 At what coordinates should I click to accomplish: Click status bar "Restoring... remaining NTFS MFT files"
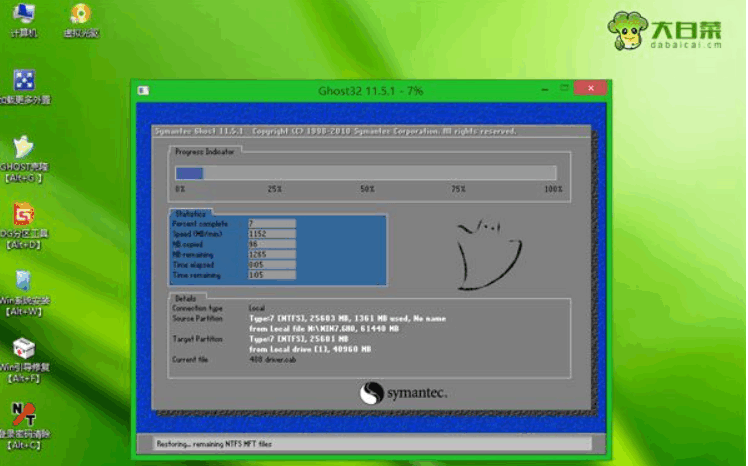[214, 444]
